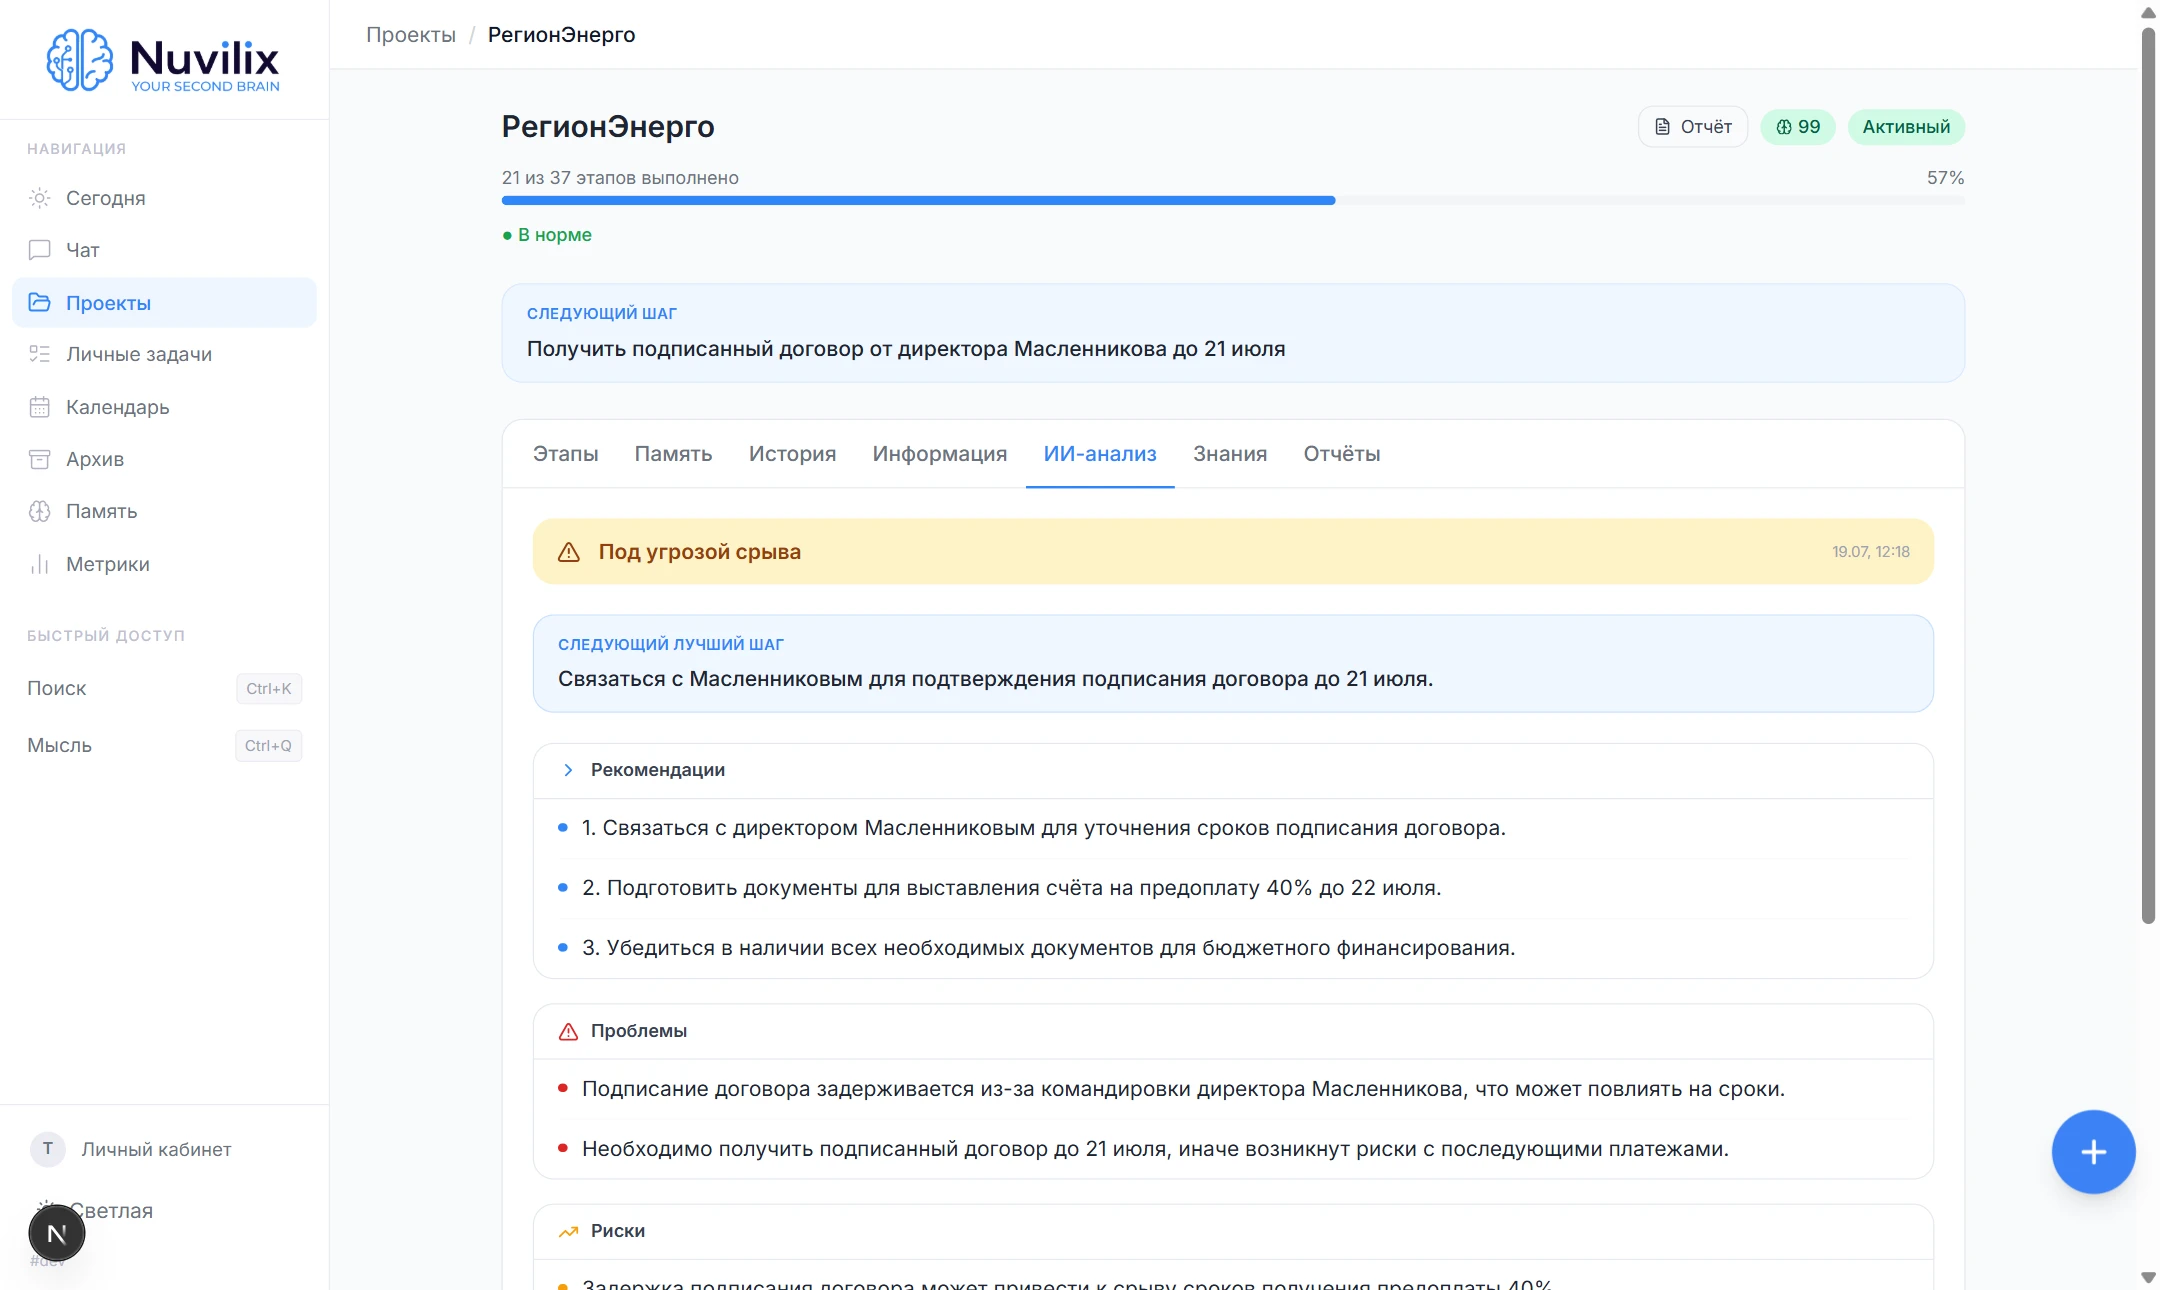Collapse the Риски section header
Viewport: 2160px width, 1290px height.
1233,1231
